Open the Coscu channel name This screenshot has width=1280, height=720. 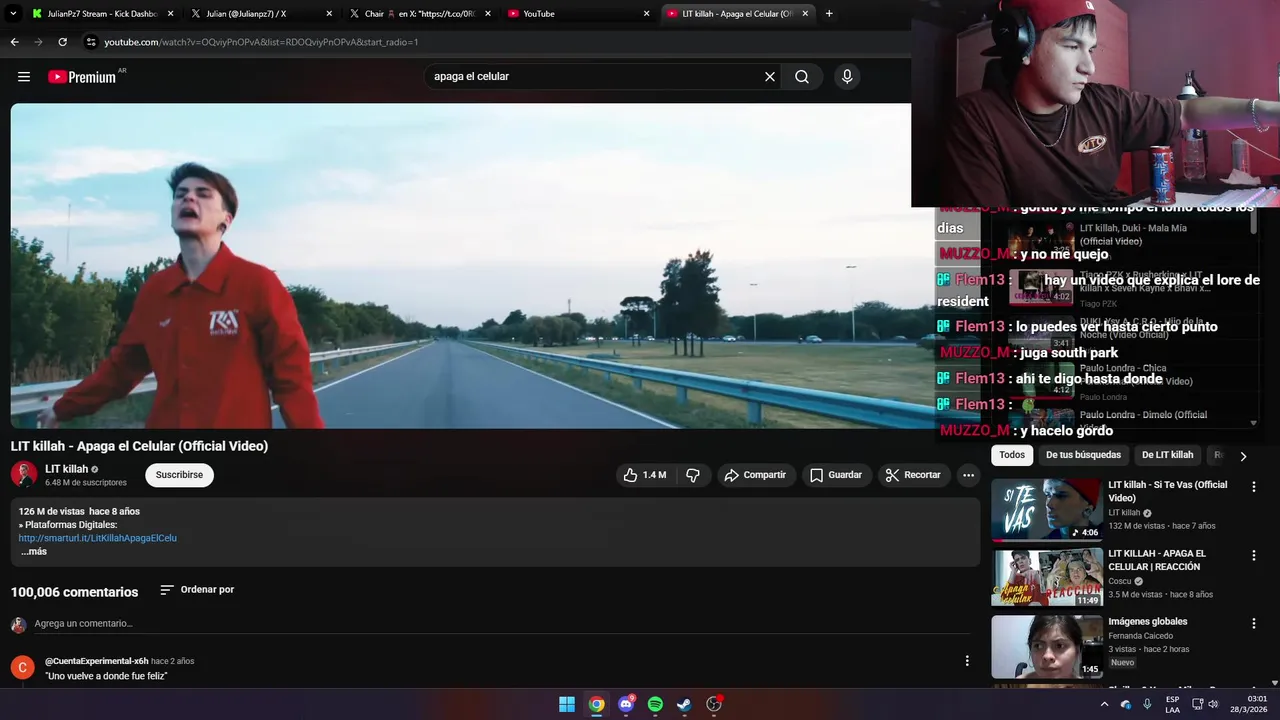click(1119, 581)
